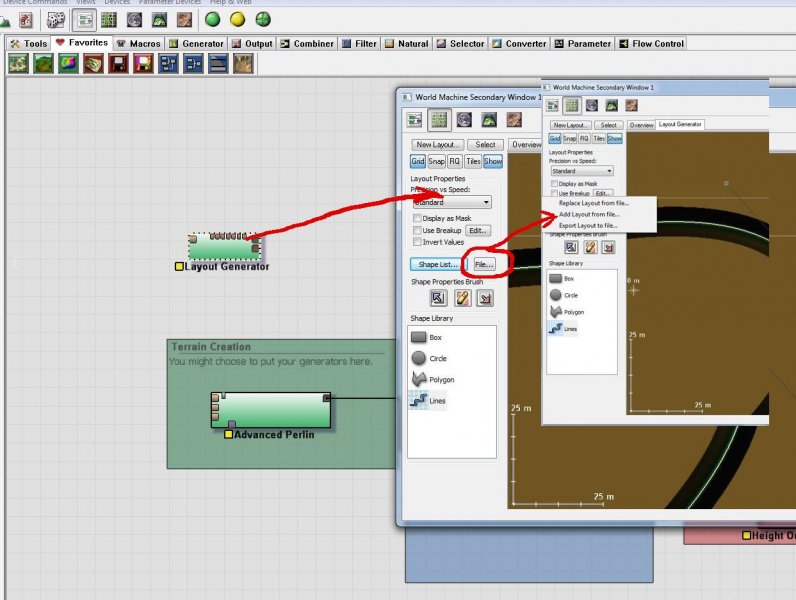This screenshot has width=796, height=600.
Task: Switch to Device View using main toolbar icon
Action: pyautogui.click(x=84, y=20)
